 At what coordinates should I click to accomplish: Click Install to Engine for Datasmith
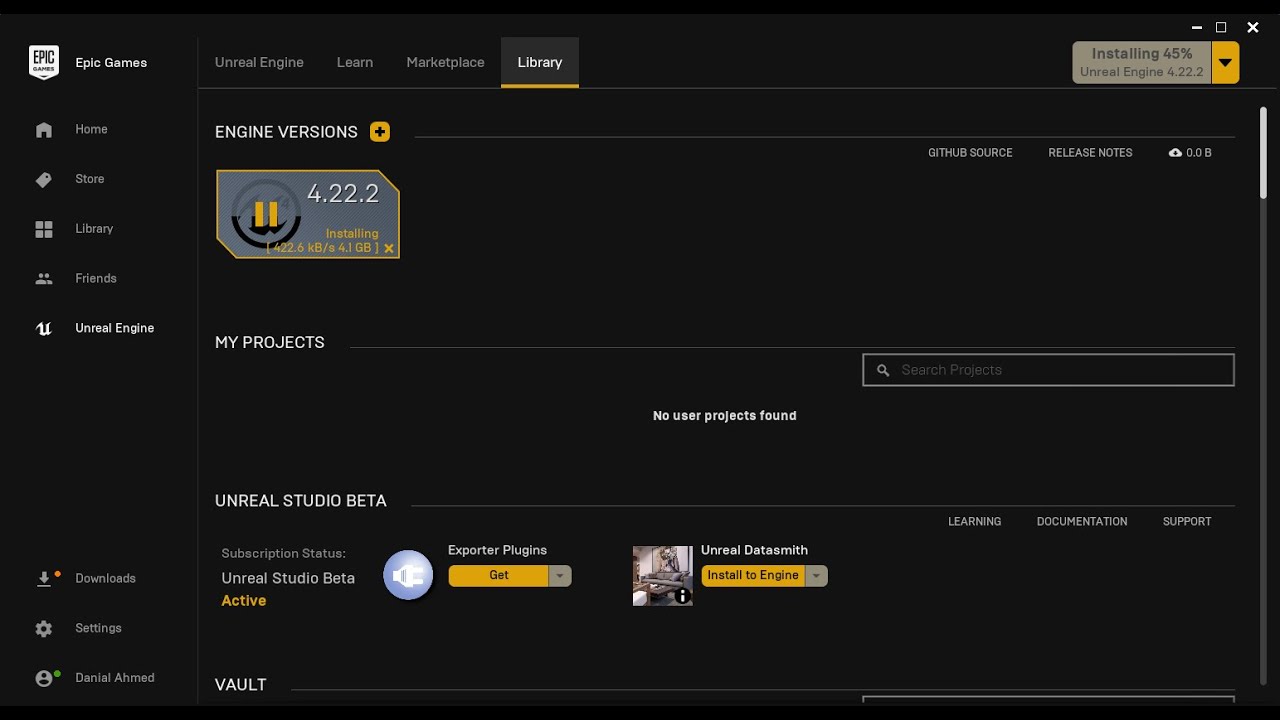[753, 576]
